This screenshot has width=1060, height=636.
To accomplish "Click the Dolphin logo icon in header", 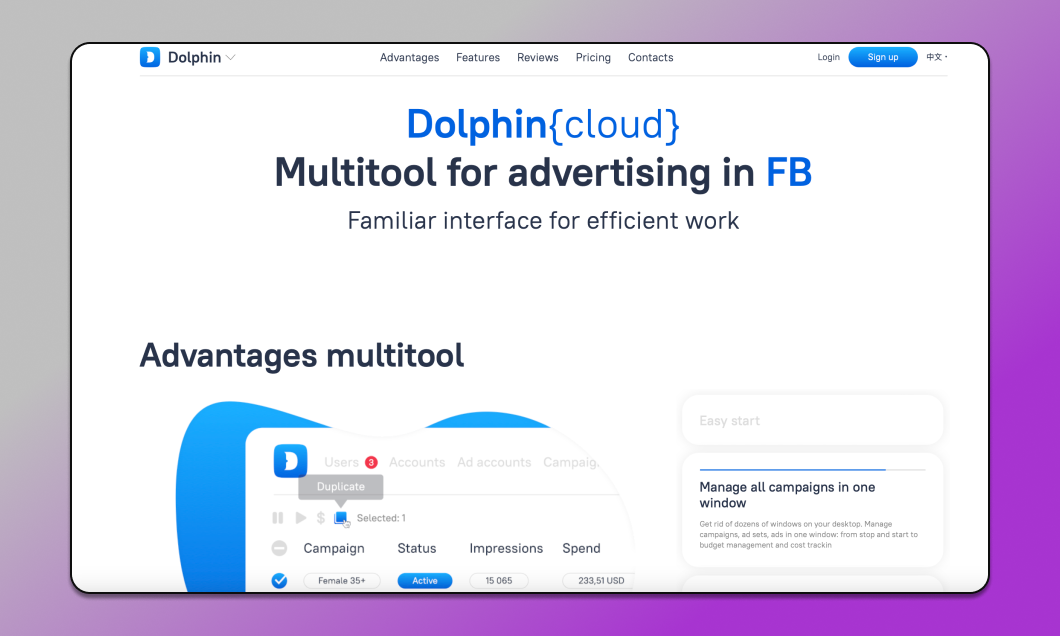I will click(149, 57).
